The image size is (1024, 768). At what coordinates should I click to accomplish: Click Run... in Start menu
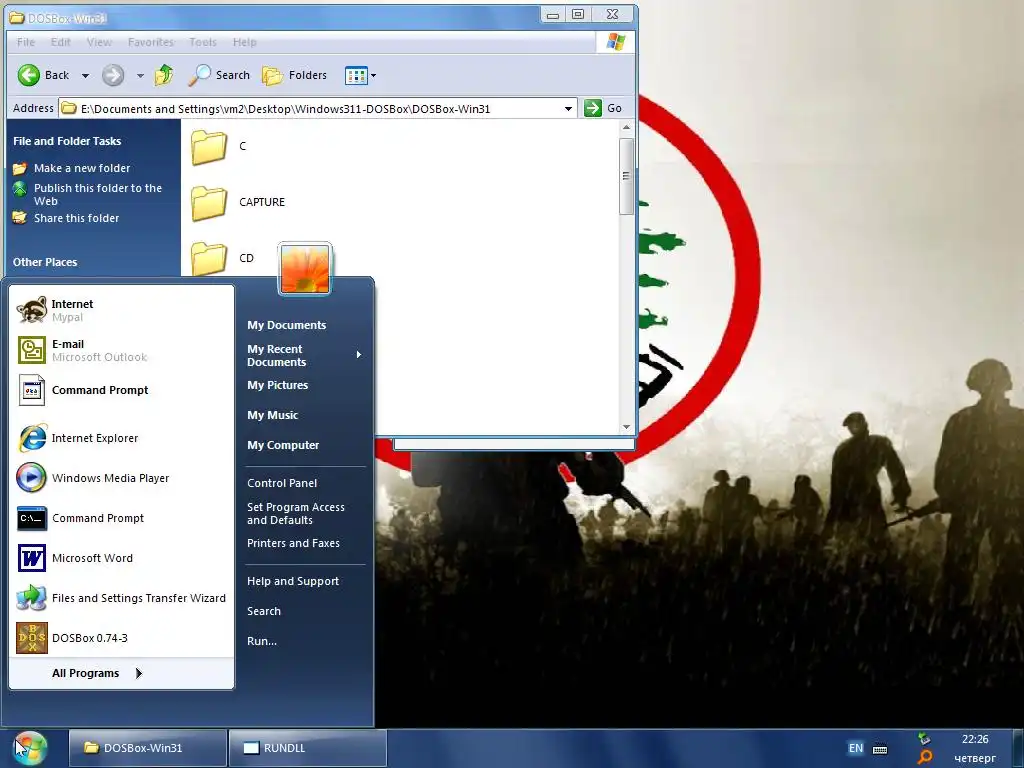point(262,641)
